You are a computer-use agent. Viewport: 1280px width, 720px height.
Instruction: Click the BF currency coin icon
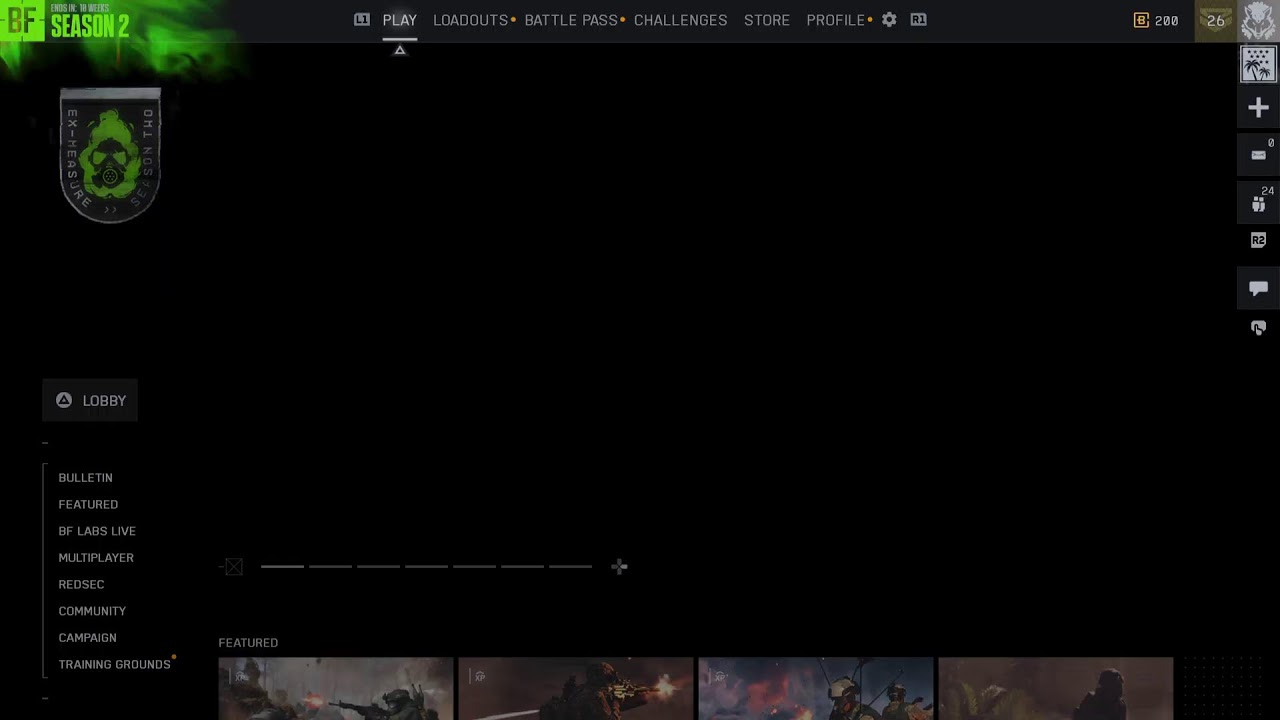(1141, 20)
